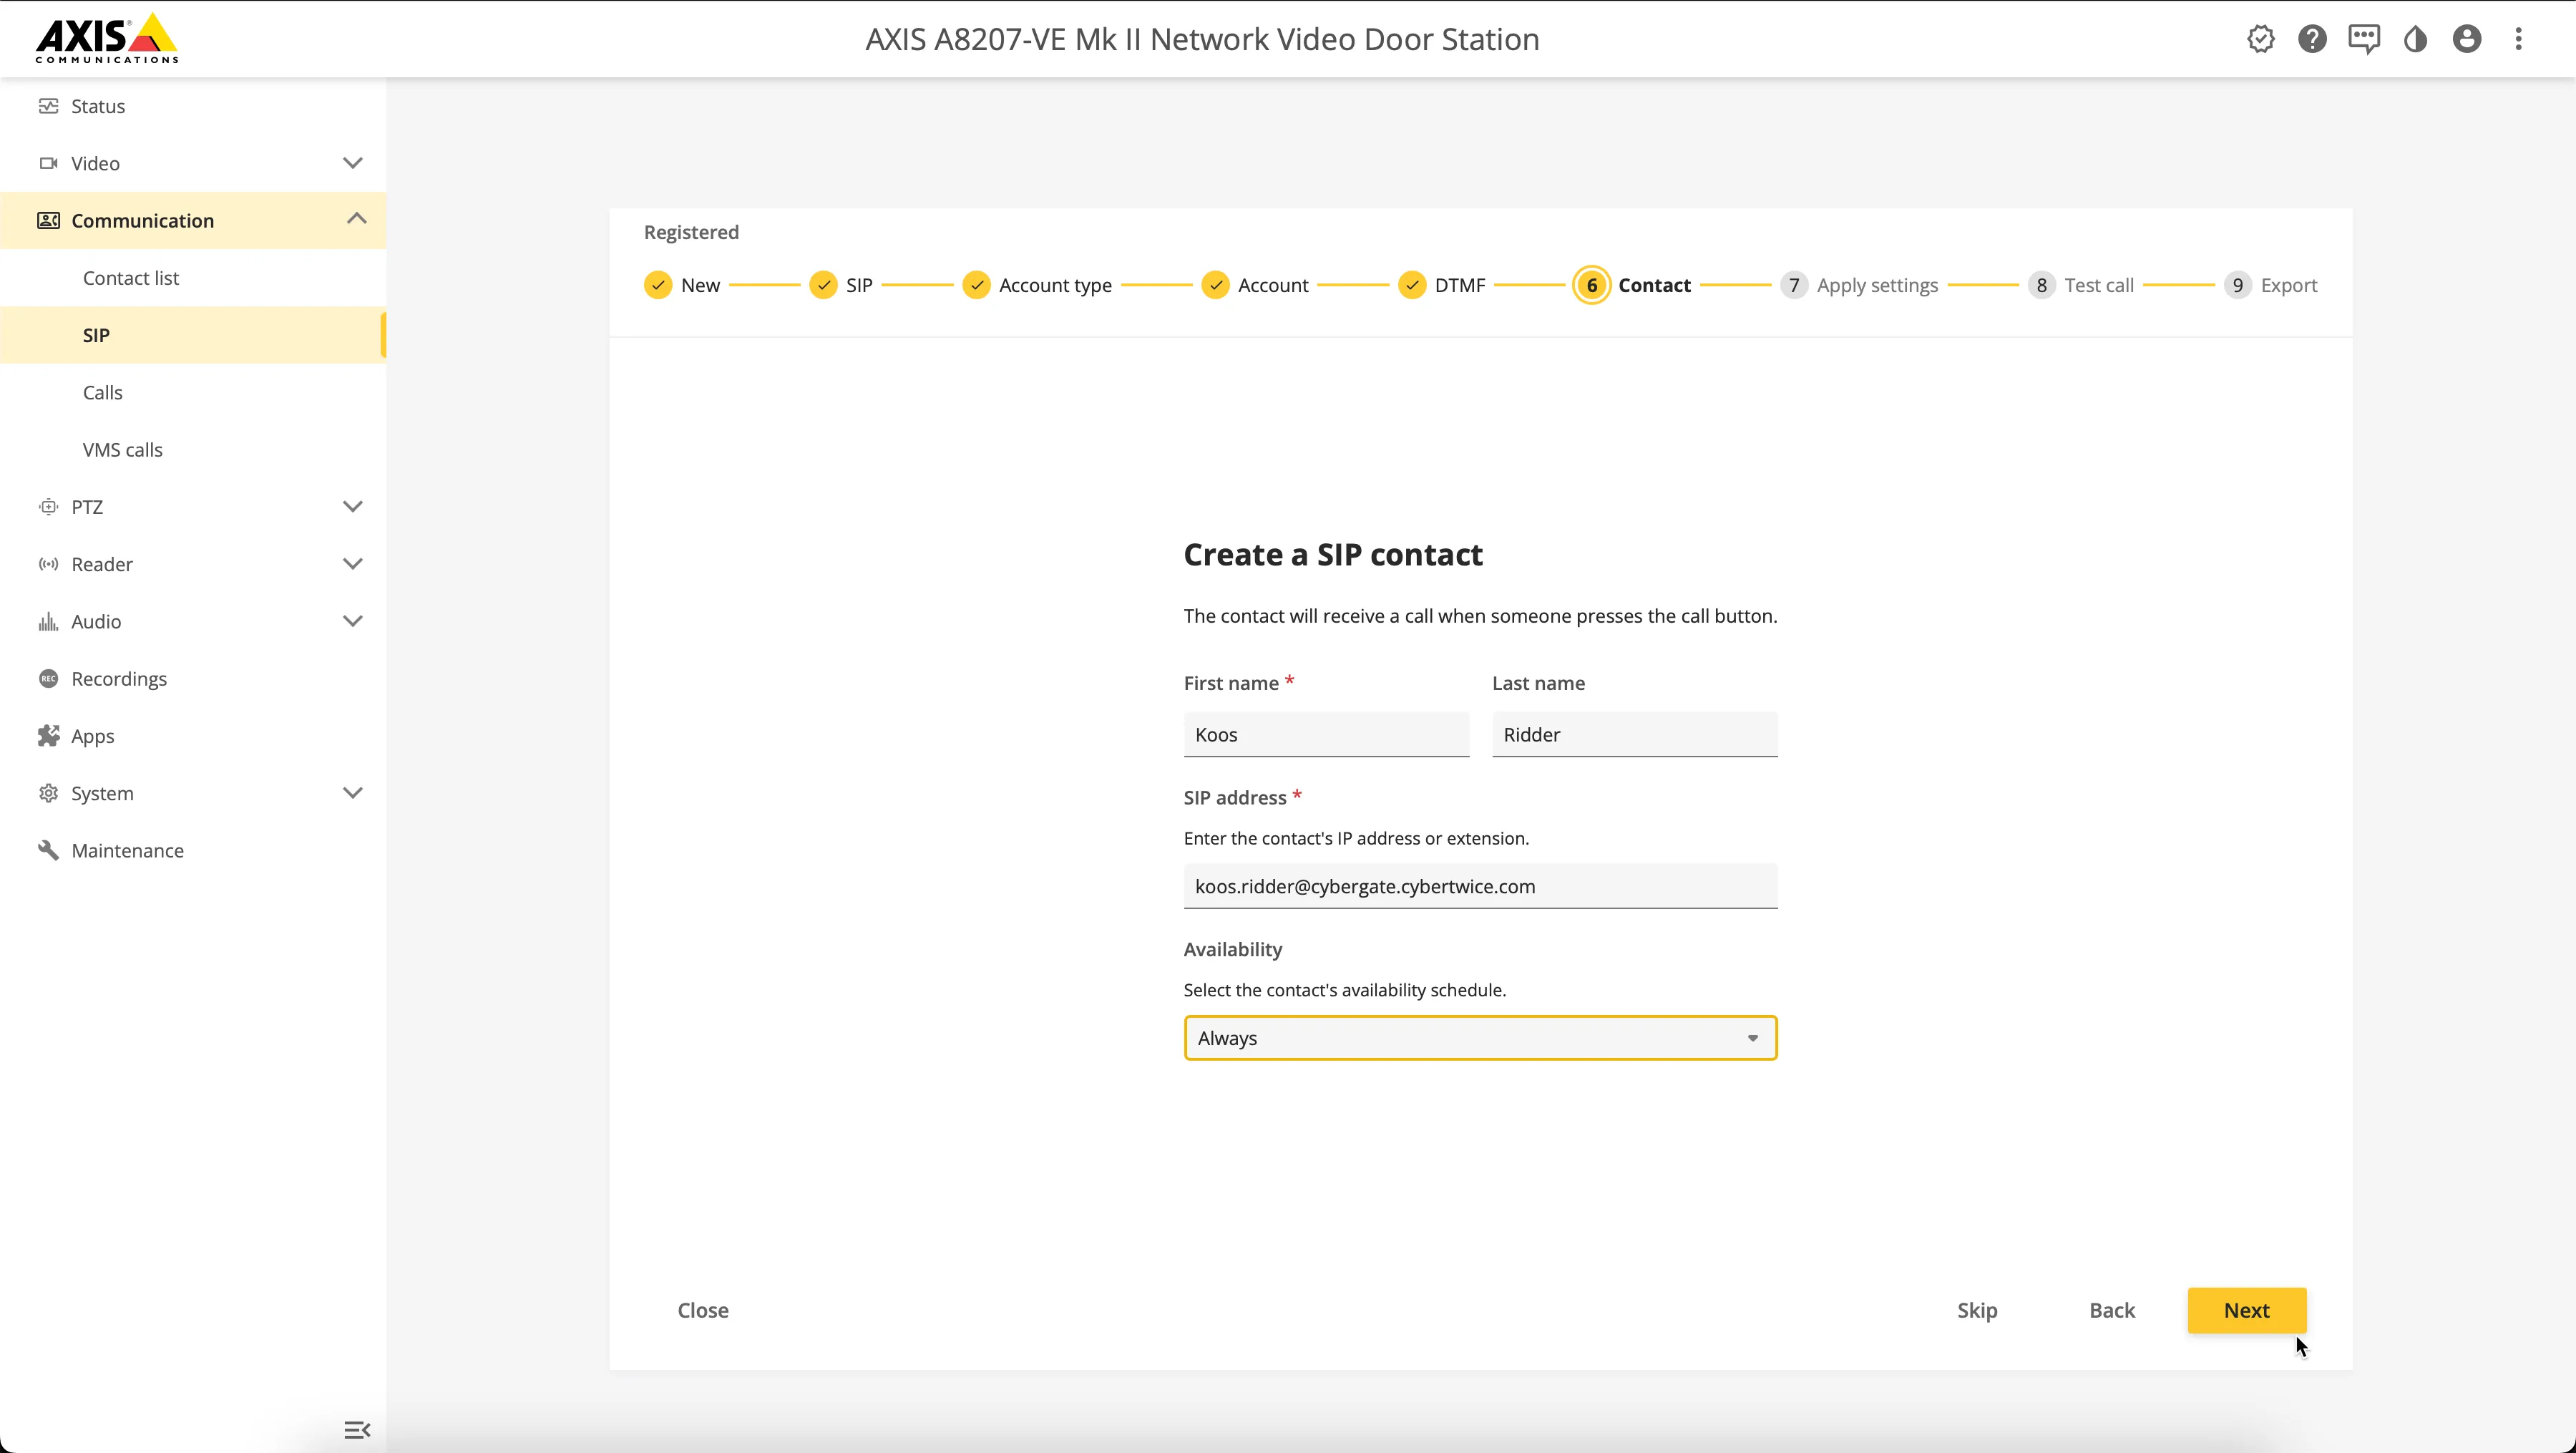Expand the Video section chevron

(x=353, y=163)
